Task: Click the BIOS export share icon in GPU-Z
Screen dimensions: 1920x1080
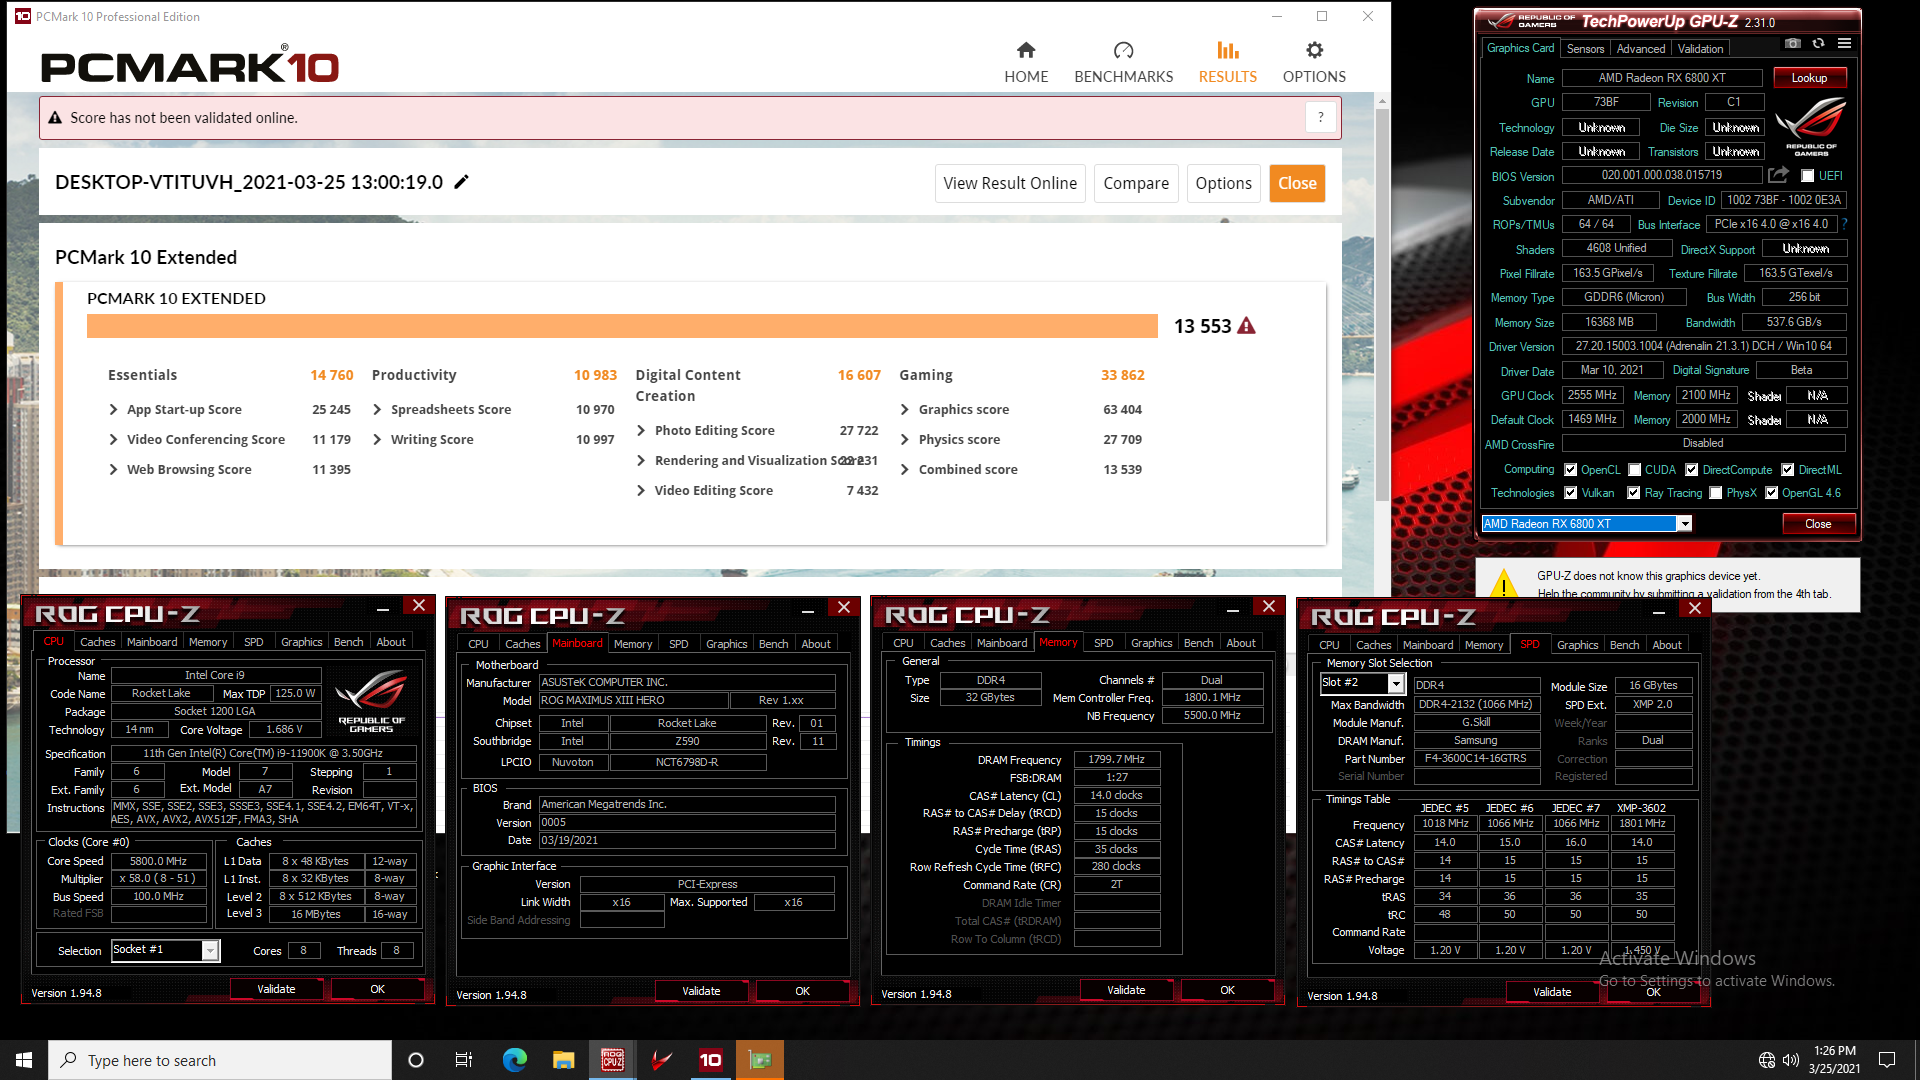Action: pos(1778,175)
